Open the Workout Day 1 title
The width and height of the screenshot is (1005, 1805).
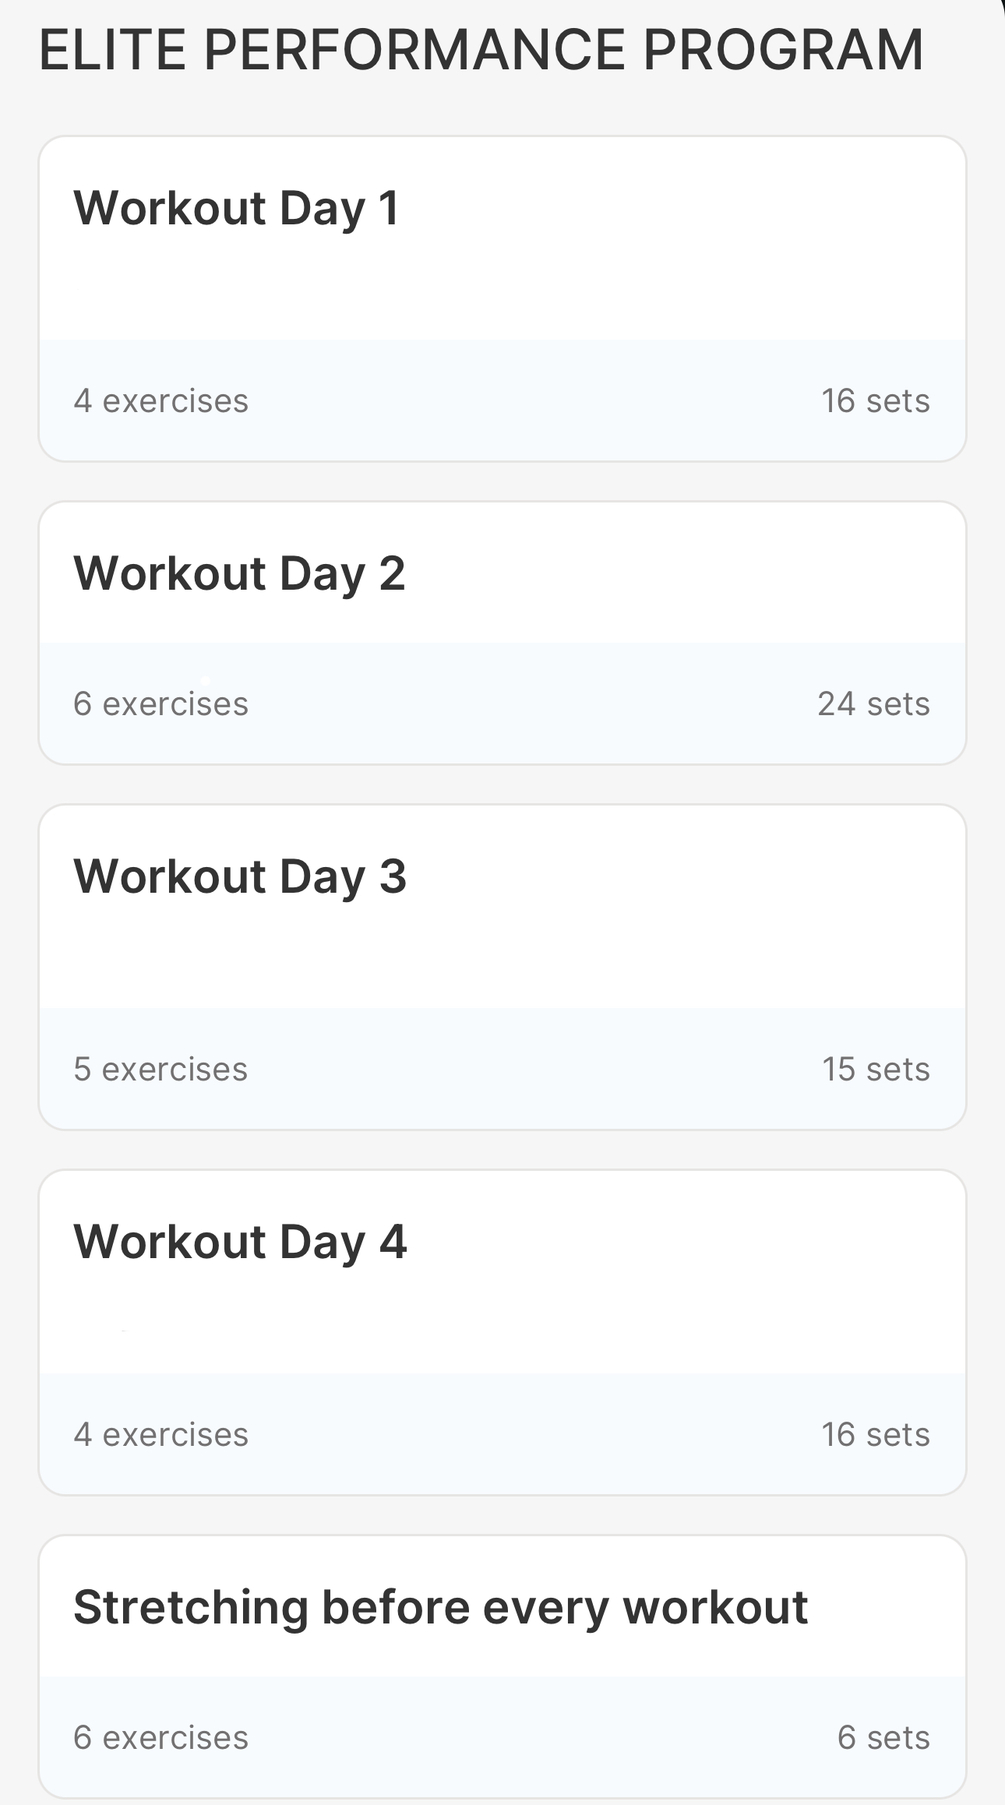(x=236, y=209)
